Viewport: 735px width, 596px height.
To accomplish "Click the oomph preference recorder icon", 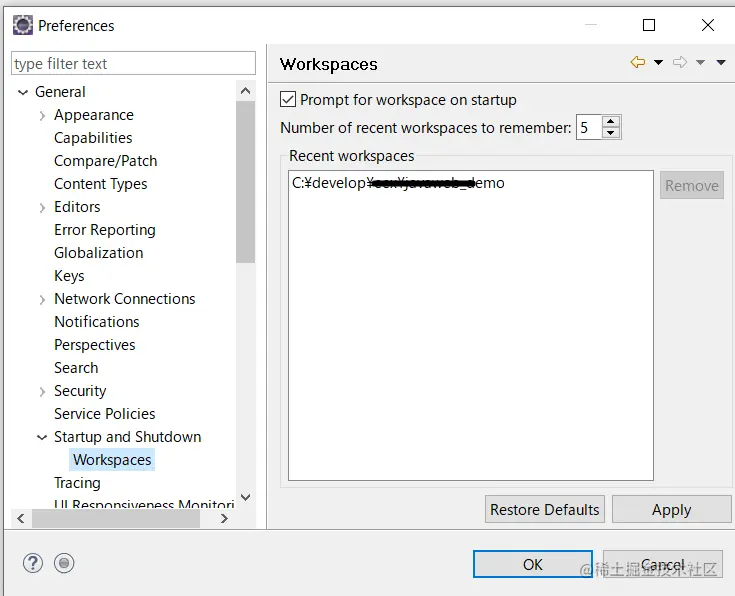I will pyautogui.click(x=65, y=563).
